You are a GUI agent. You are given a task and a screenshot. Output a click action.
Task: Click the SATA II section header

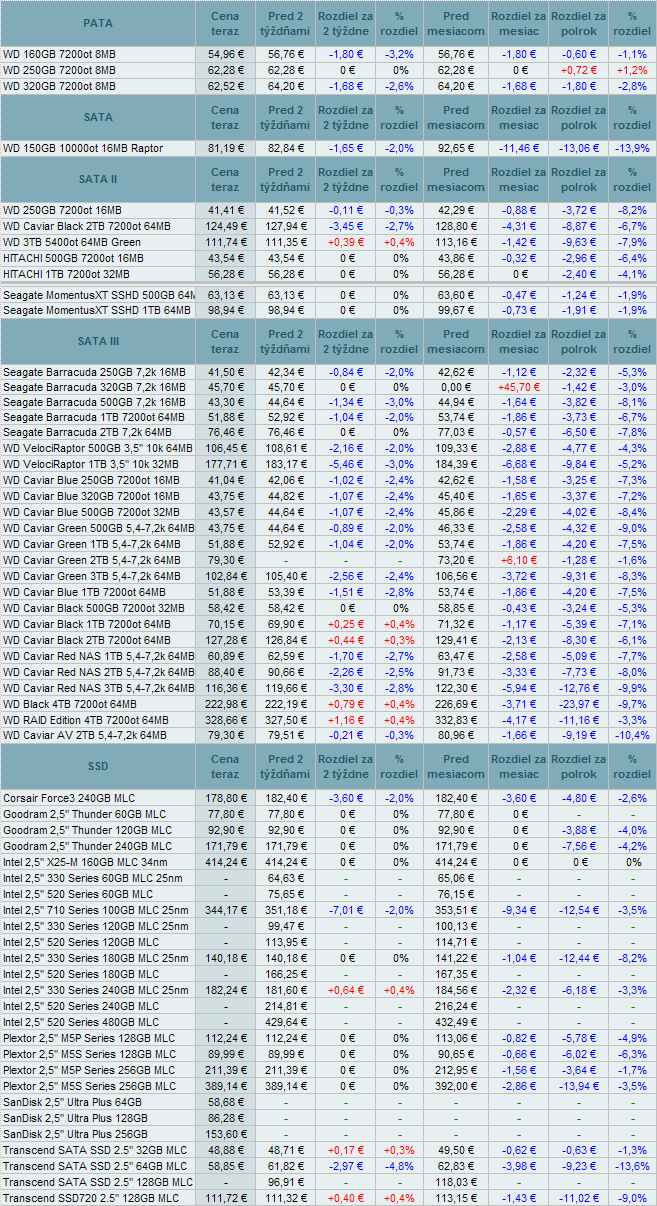(x=98, y=179)
